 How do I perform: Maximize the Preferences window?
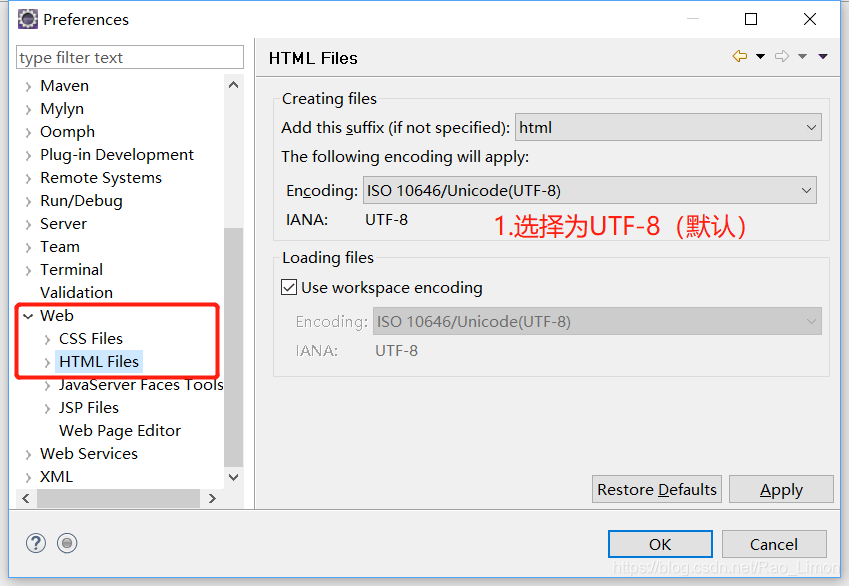(x=751, y=19)
